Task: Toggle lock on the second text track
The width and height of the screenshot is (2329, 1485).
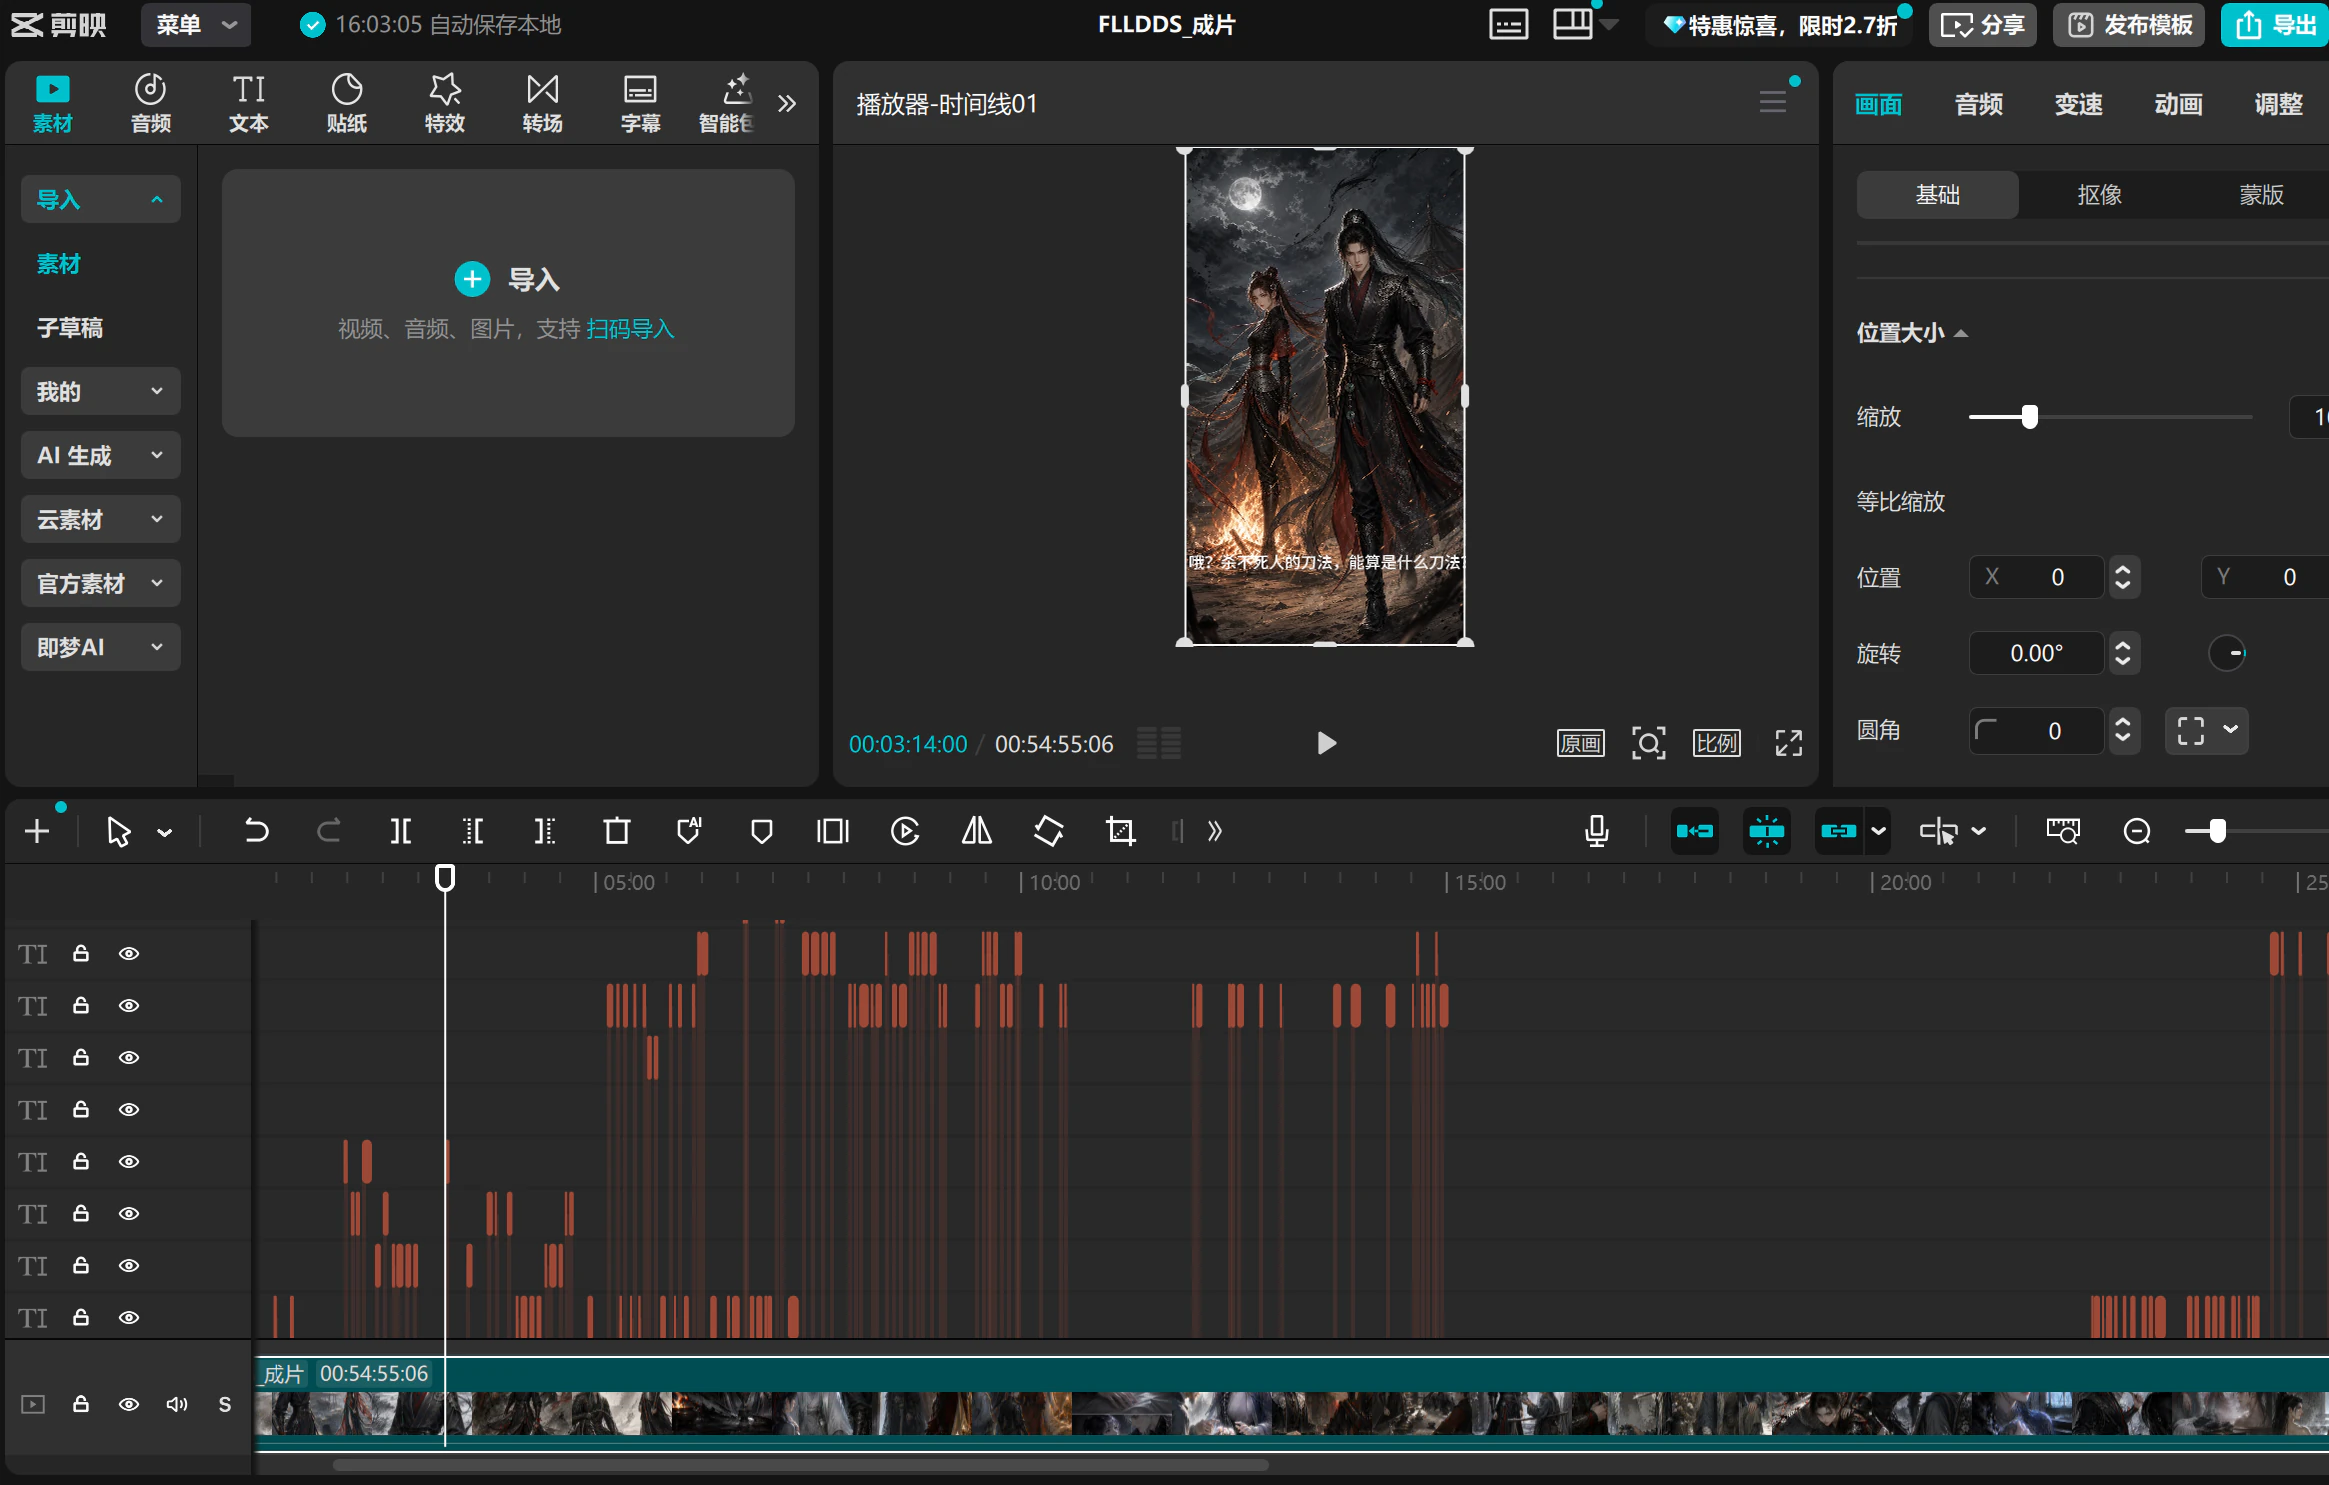Action: [x=81, y=1006]
